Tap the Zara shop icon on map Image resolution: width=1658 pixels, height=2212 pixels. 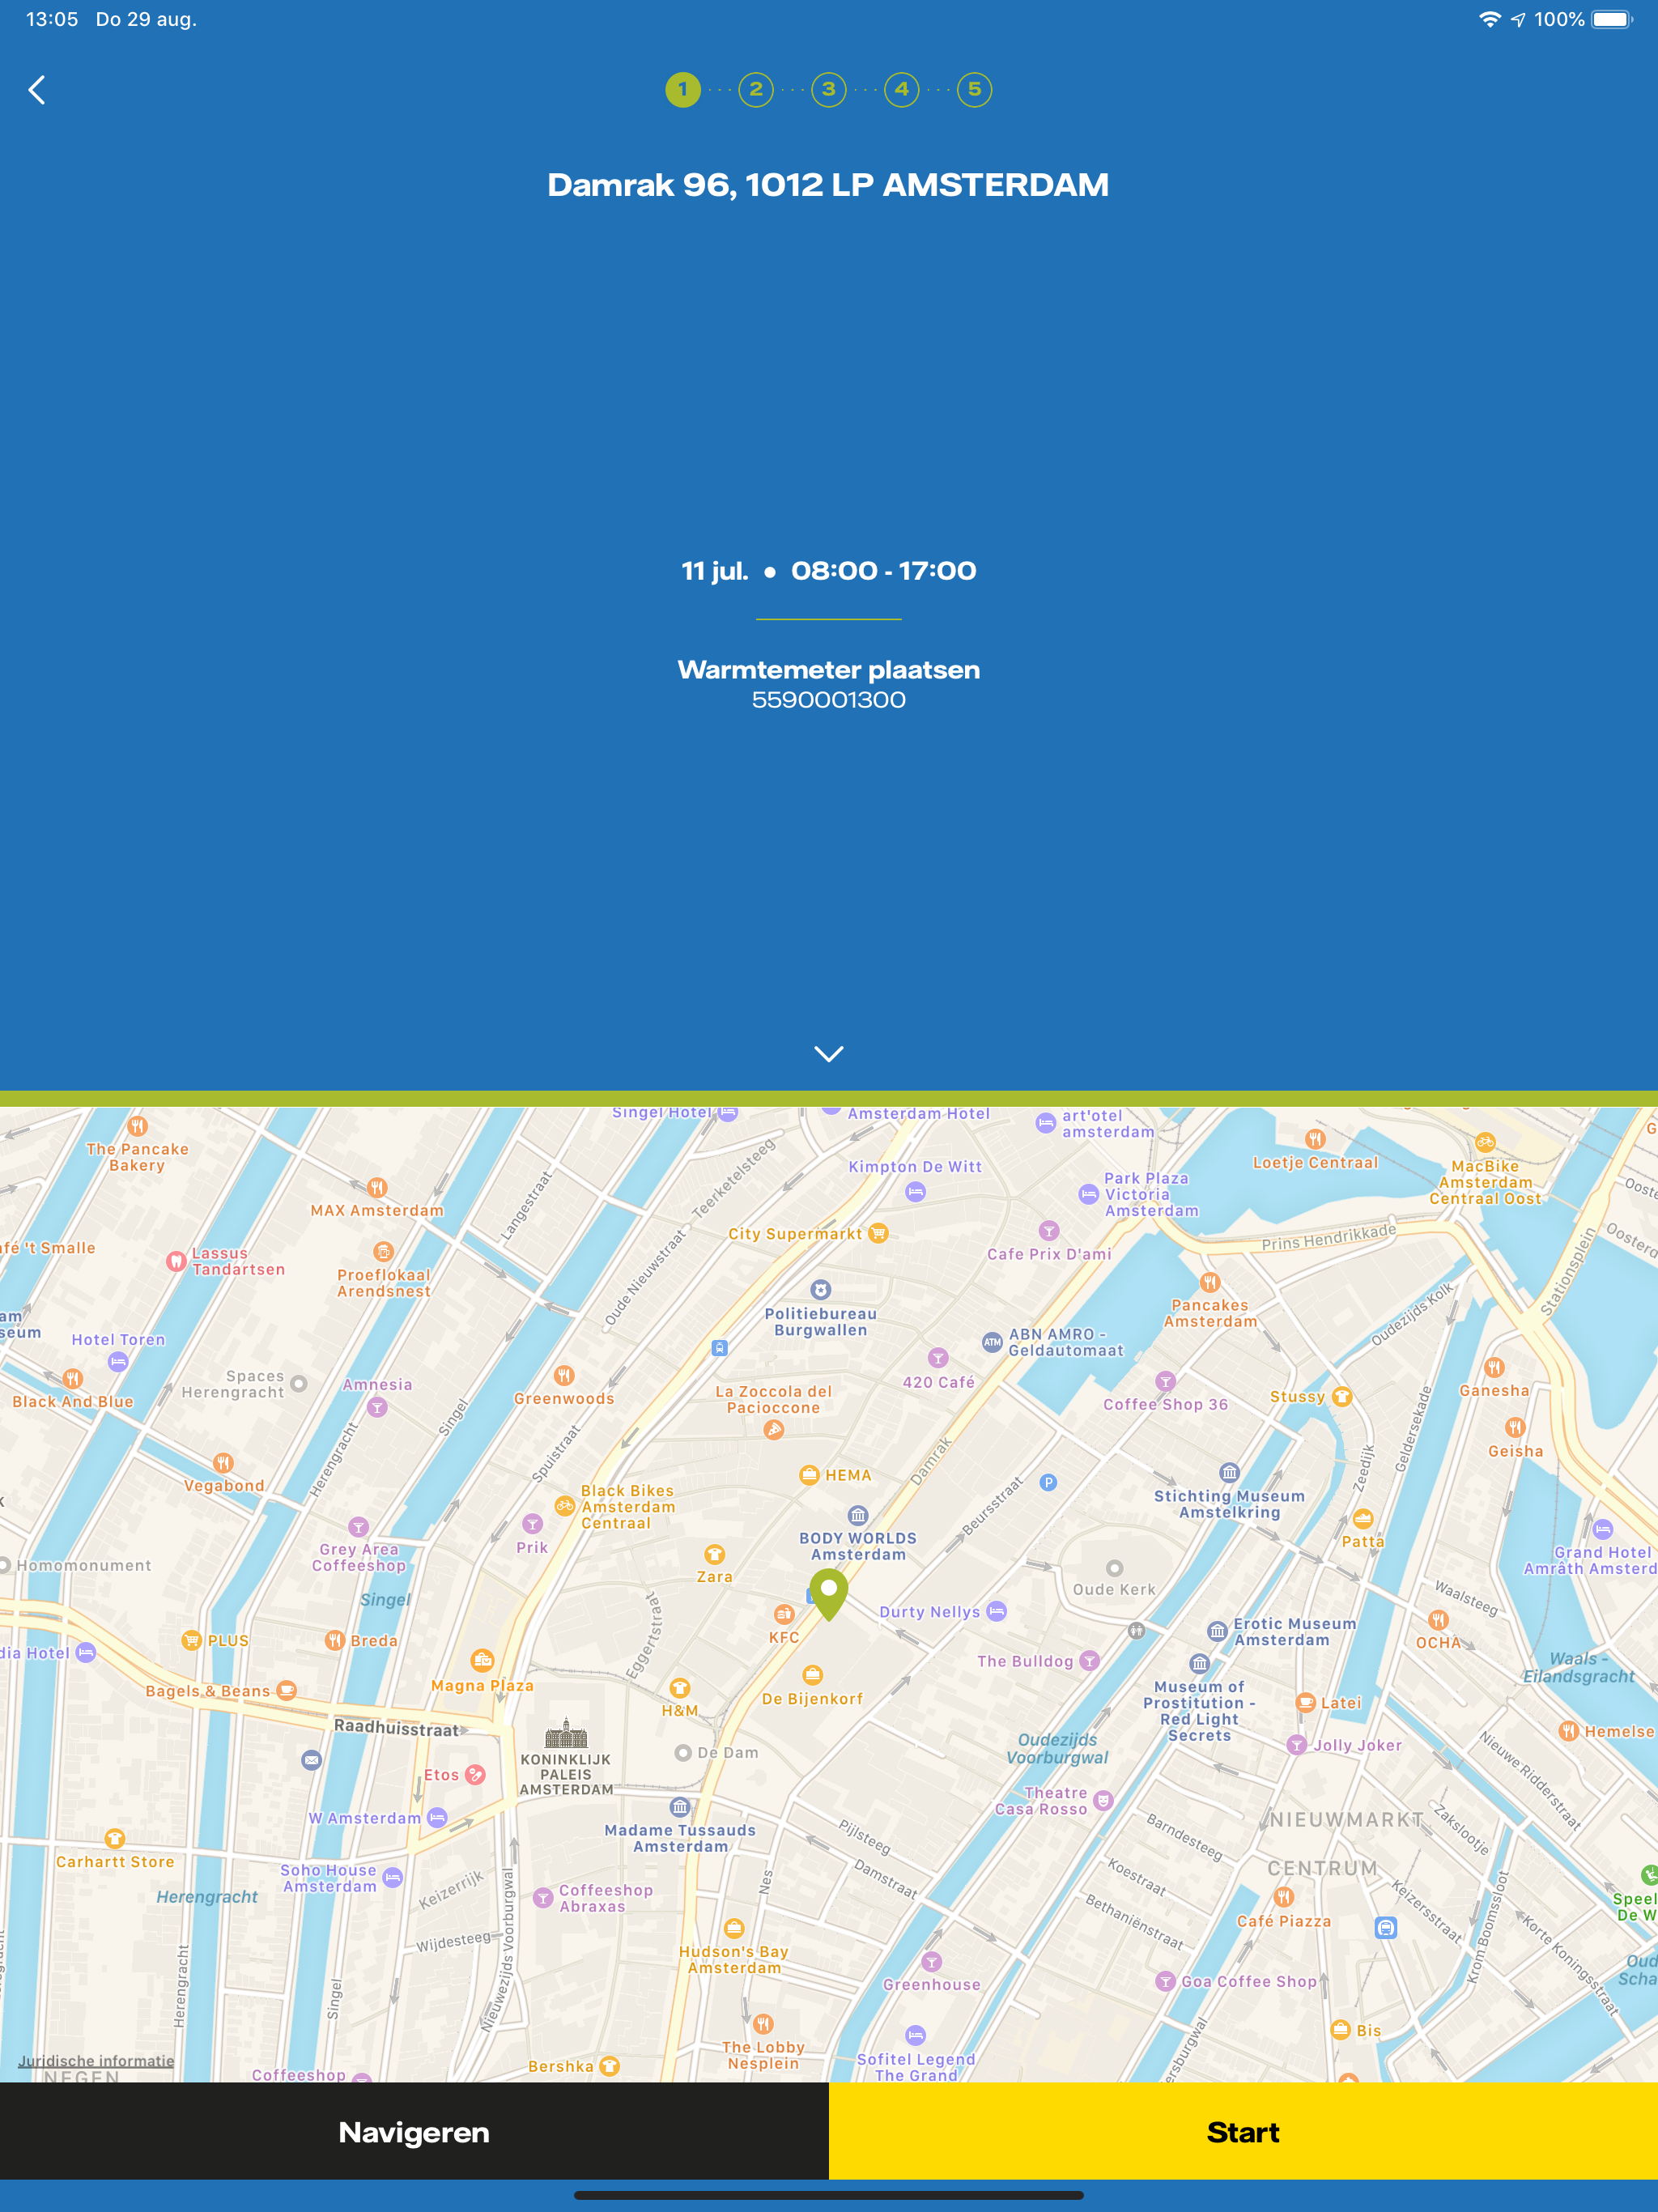pos(714,1554)
